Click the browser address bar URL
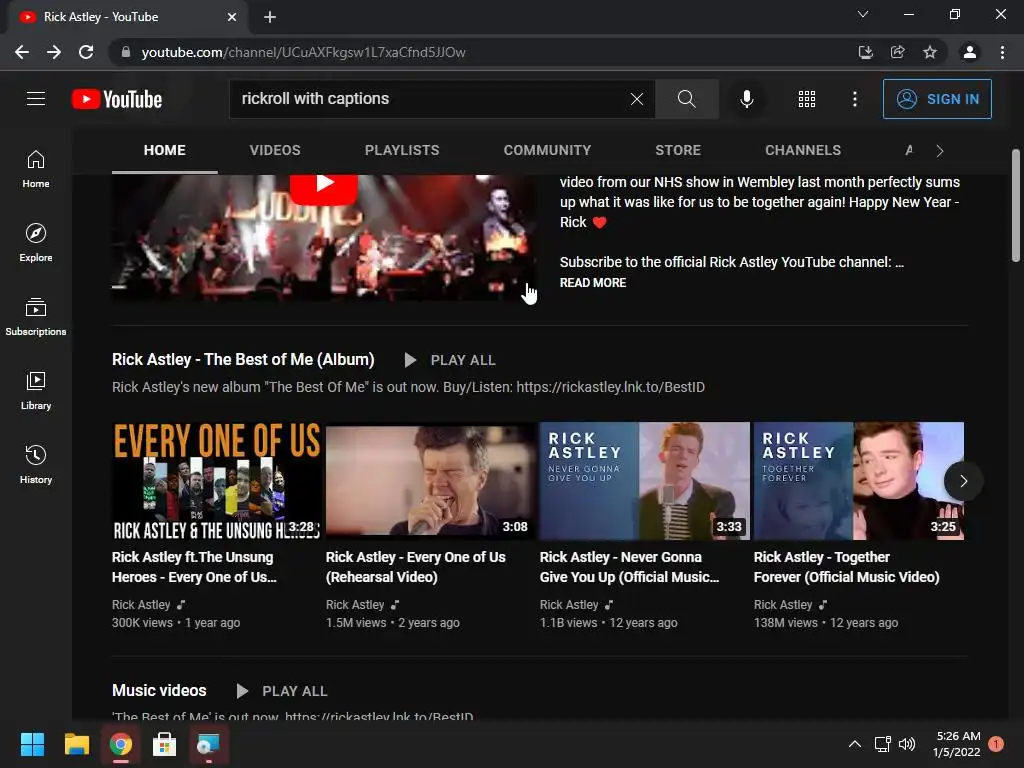 tap(303, 52)
